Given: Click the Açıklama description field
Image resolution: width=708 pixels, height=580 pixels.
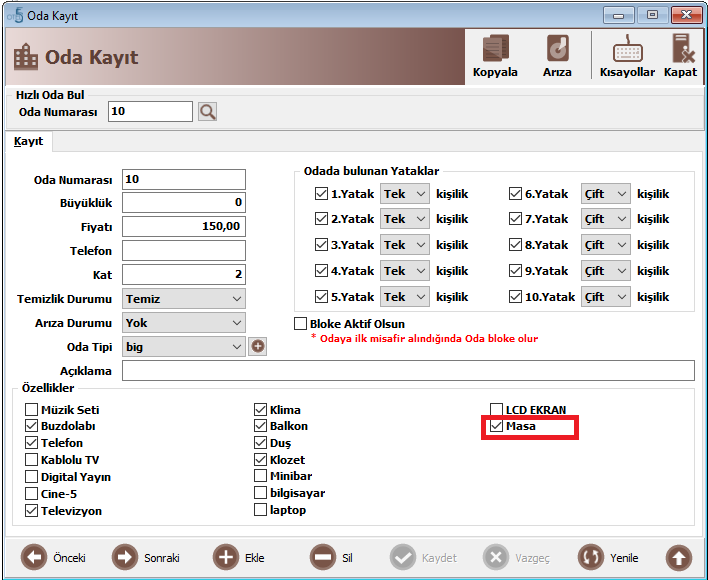Looking at the screenshot, I should click(408, 371).
